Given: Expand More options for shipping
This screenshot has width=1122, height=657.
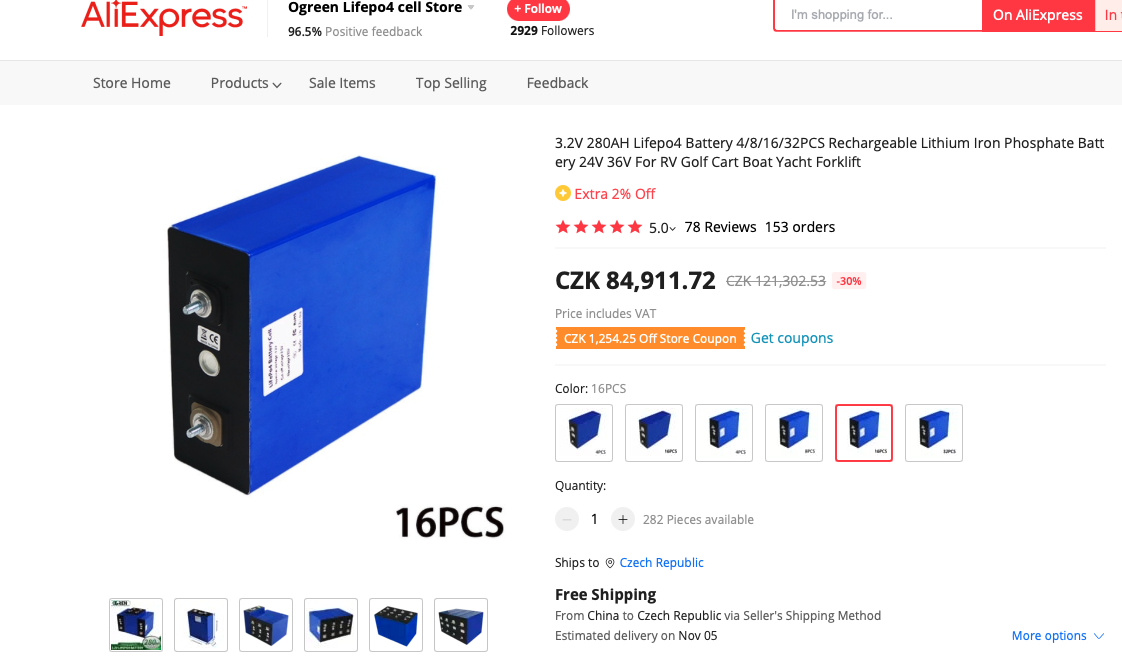Looking at the screenshot, I should (x=1058, y=636).
